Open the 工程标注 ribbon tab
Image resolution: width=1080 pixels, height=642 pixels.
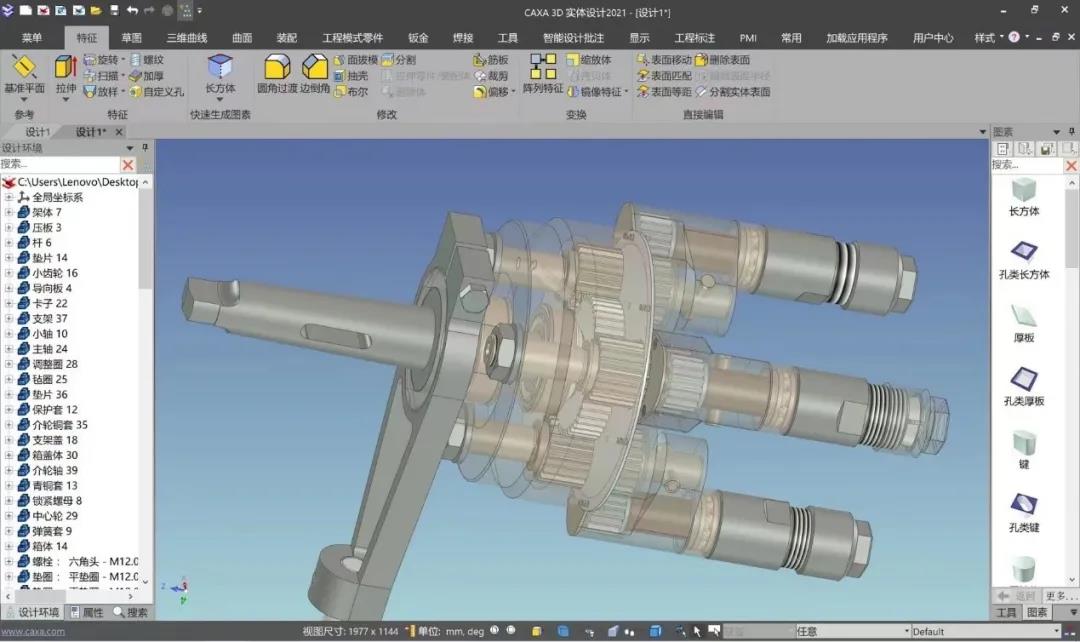click(694, 38)
